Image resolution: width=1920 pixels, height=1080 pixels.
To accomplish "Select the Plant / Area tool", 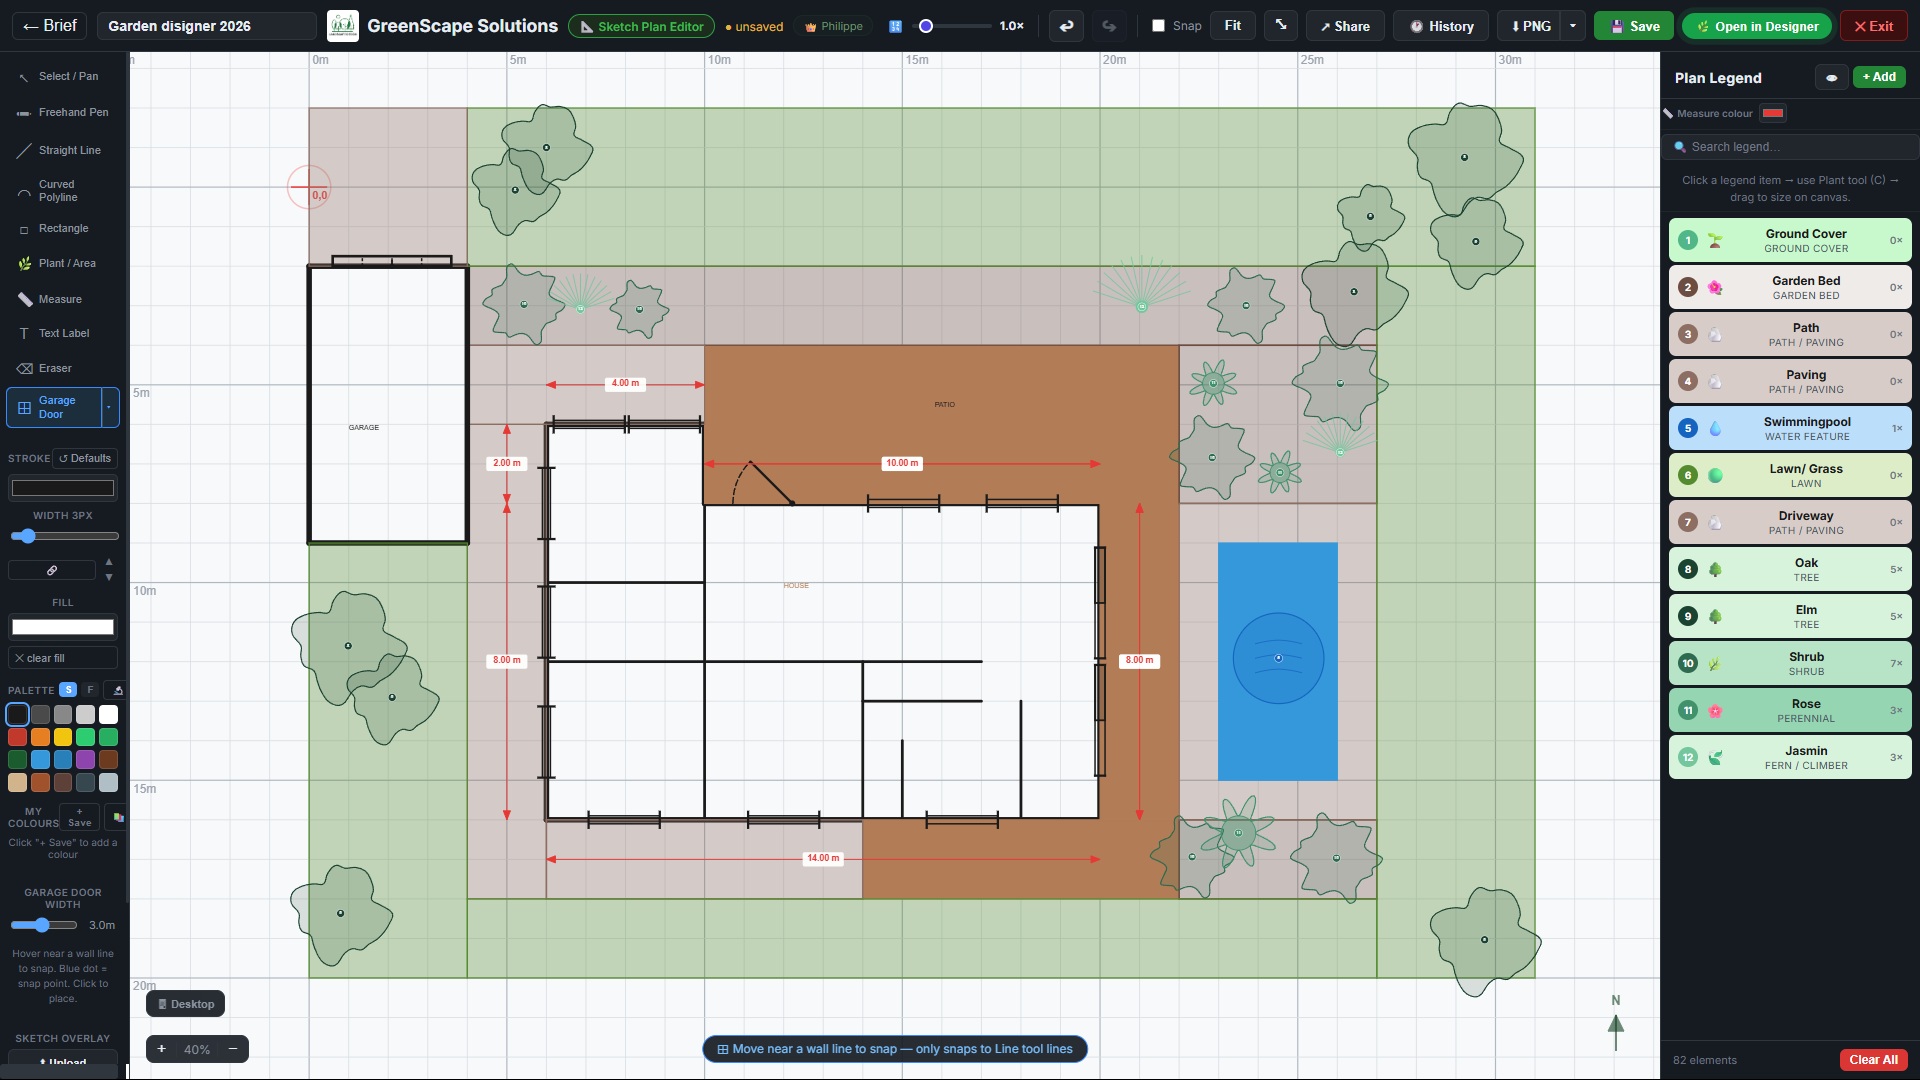I will [63, 264].
